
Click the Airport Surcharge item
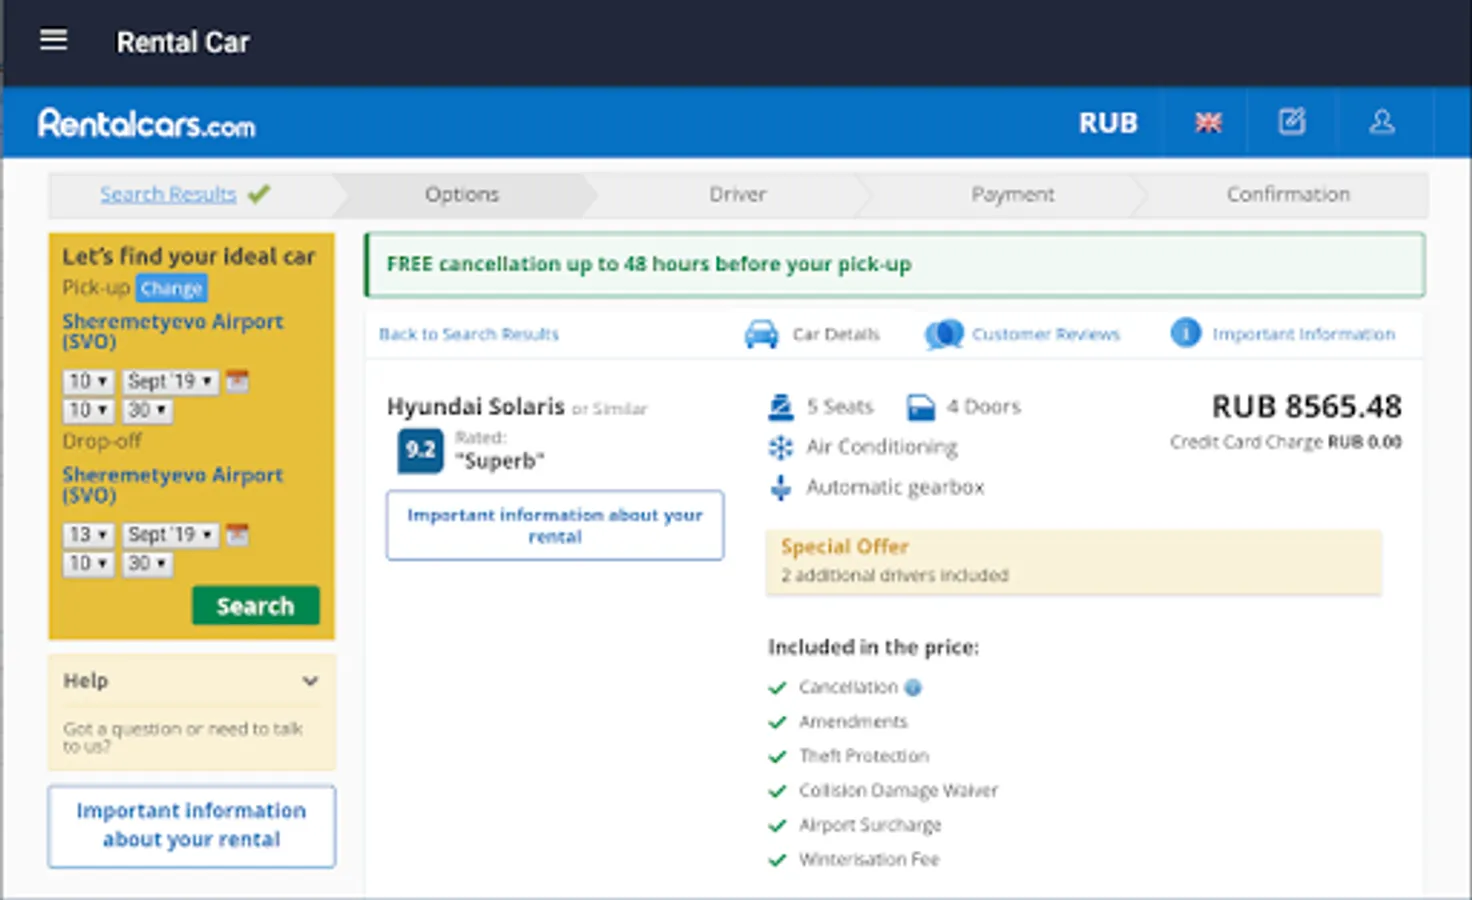tap(870, 825)
